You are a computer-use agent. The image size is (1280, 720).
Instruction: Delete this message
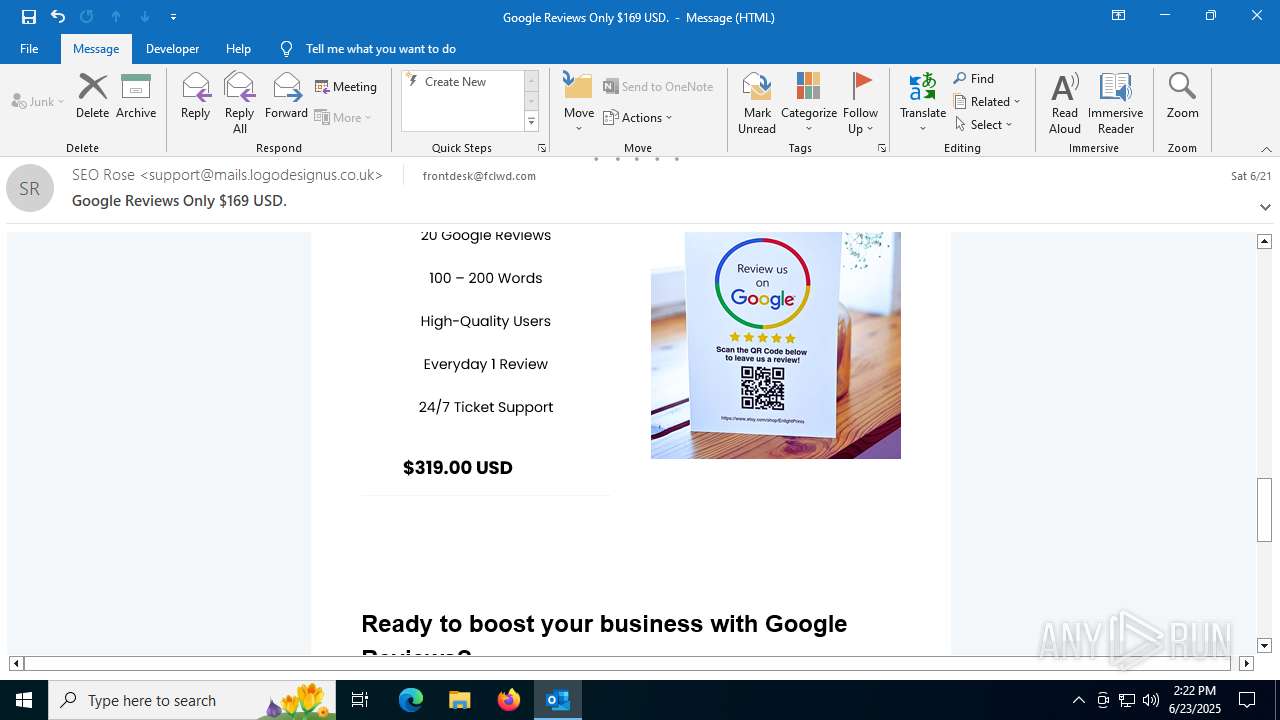coord(92,96)
